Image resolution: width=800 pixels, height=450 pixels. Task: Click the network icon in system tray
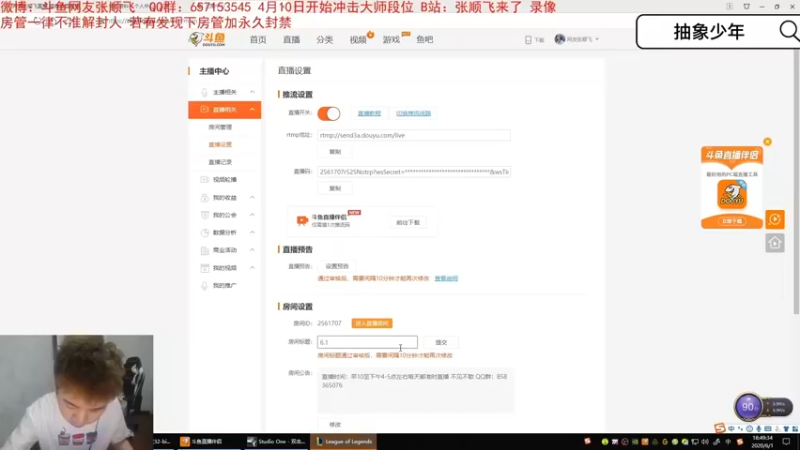695,442
